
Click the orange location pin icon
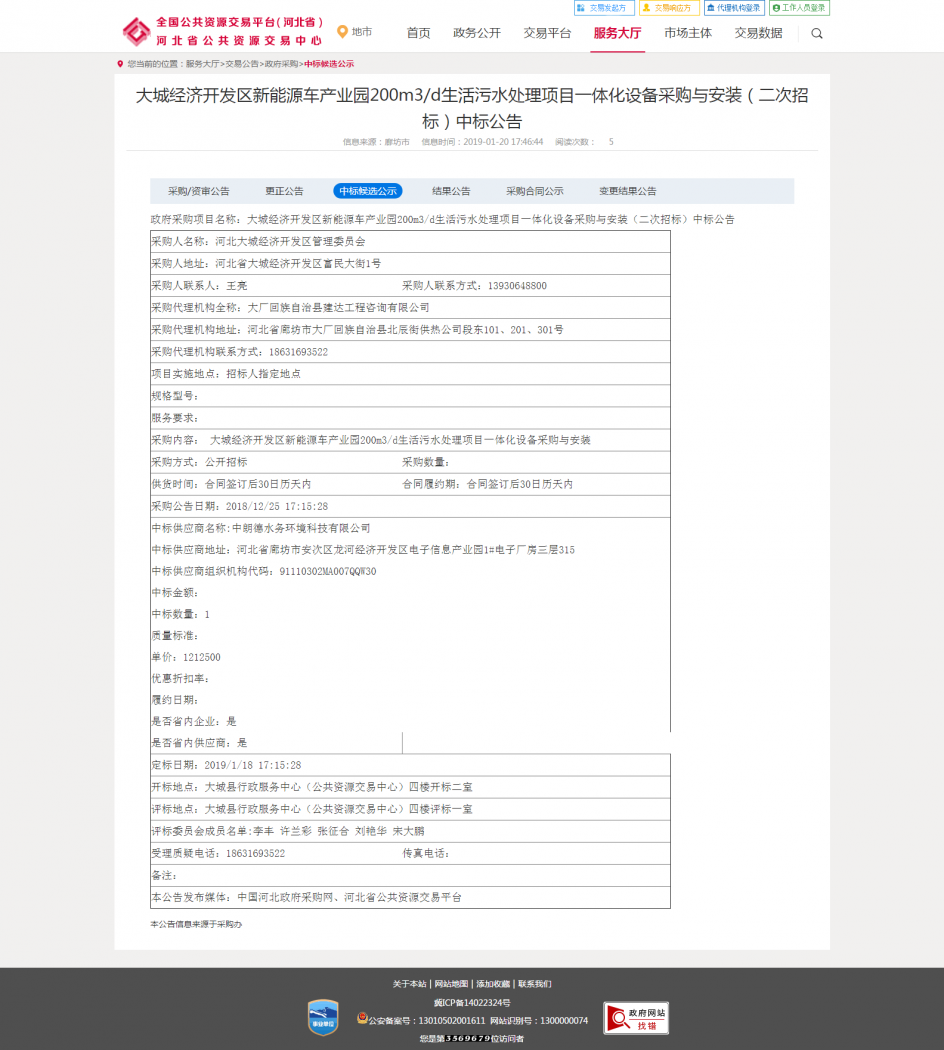[342, 32]
